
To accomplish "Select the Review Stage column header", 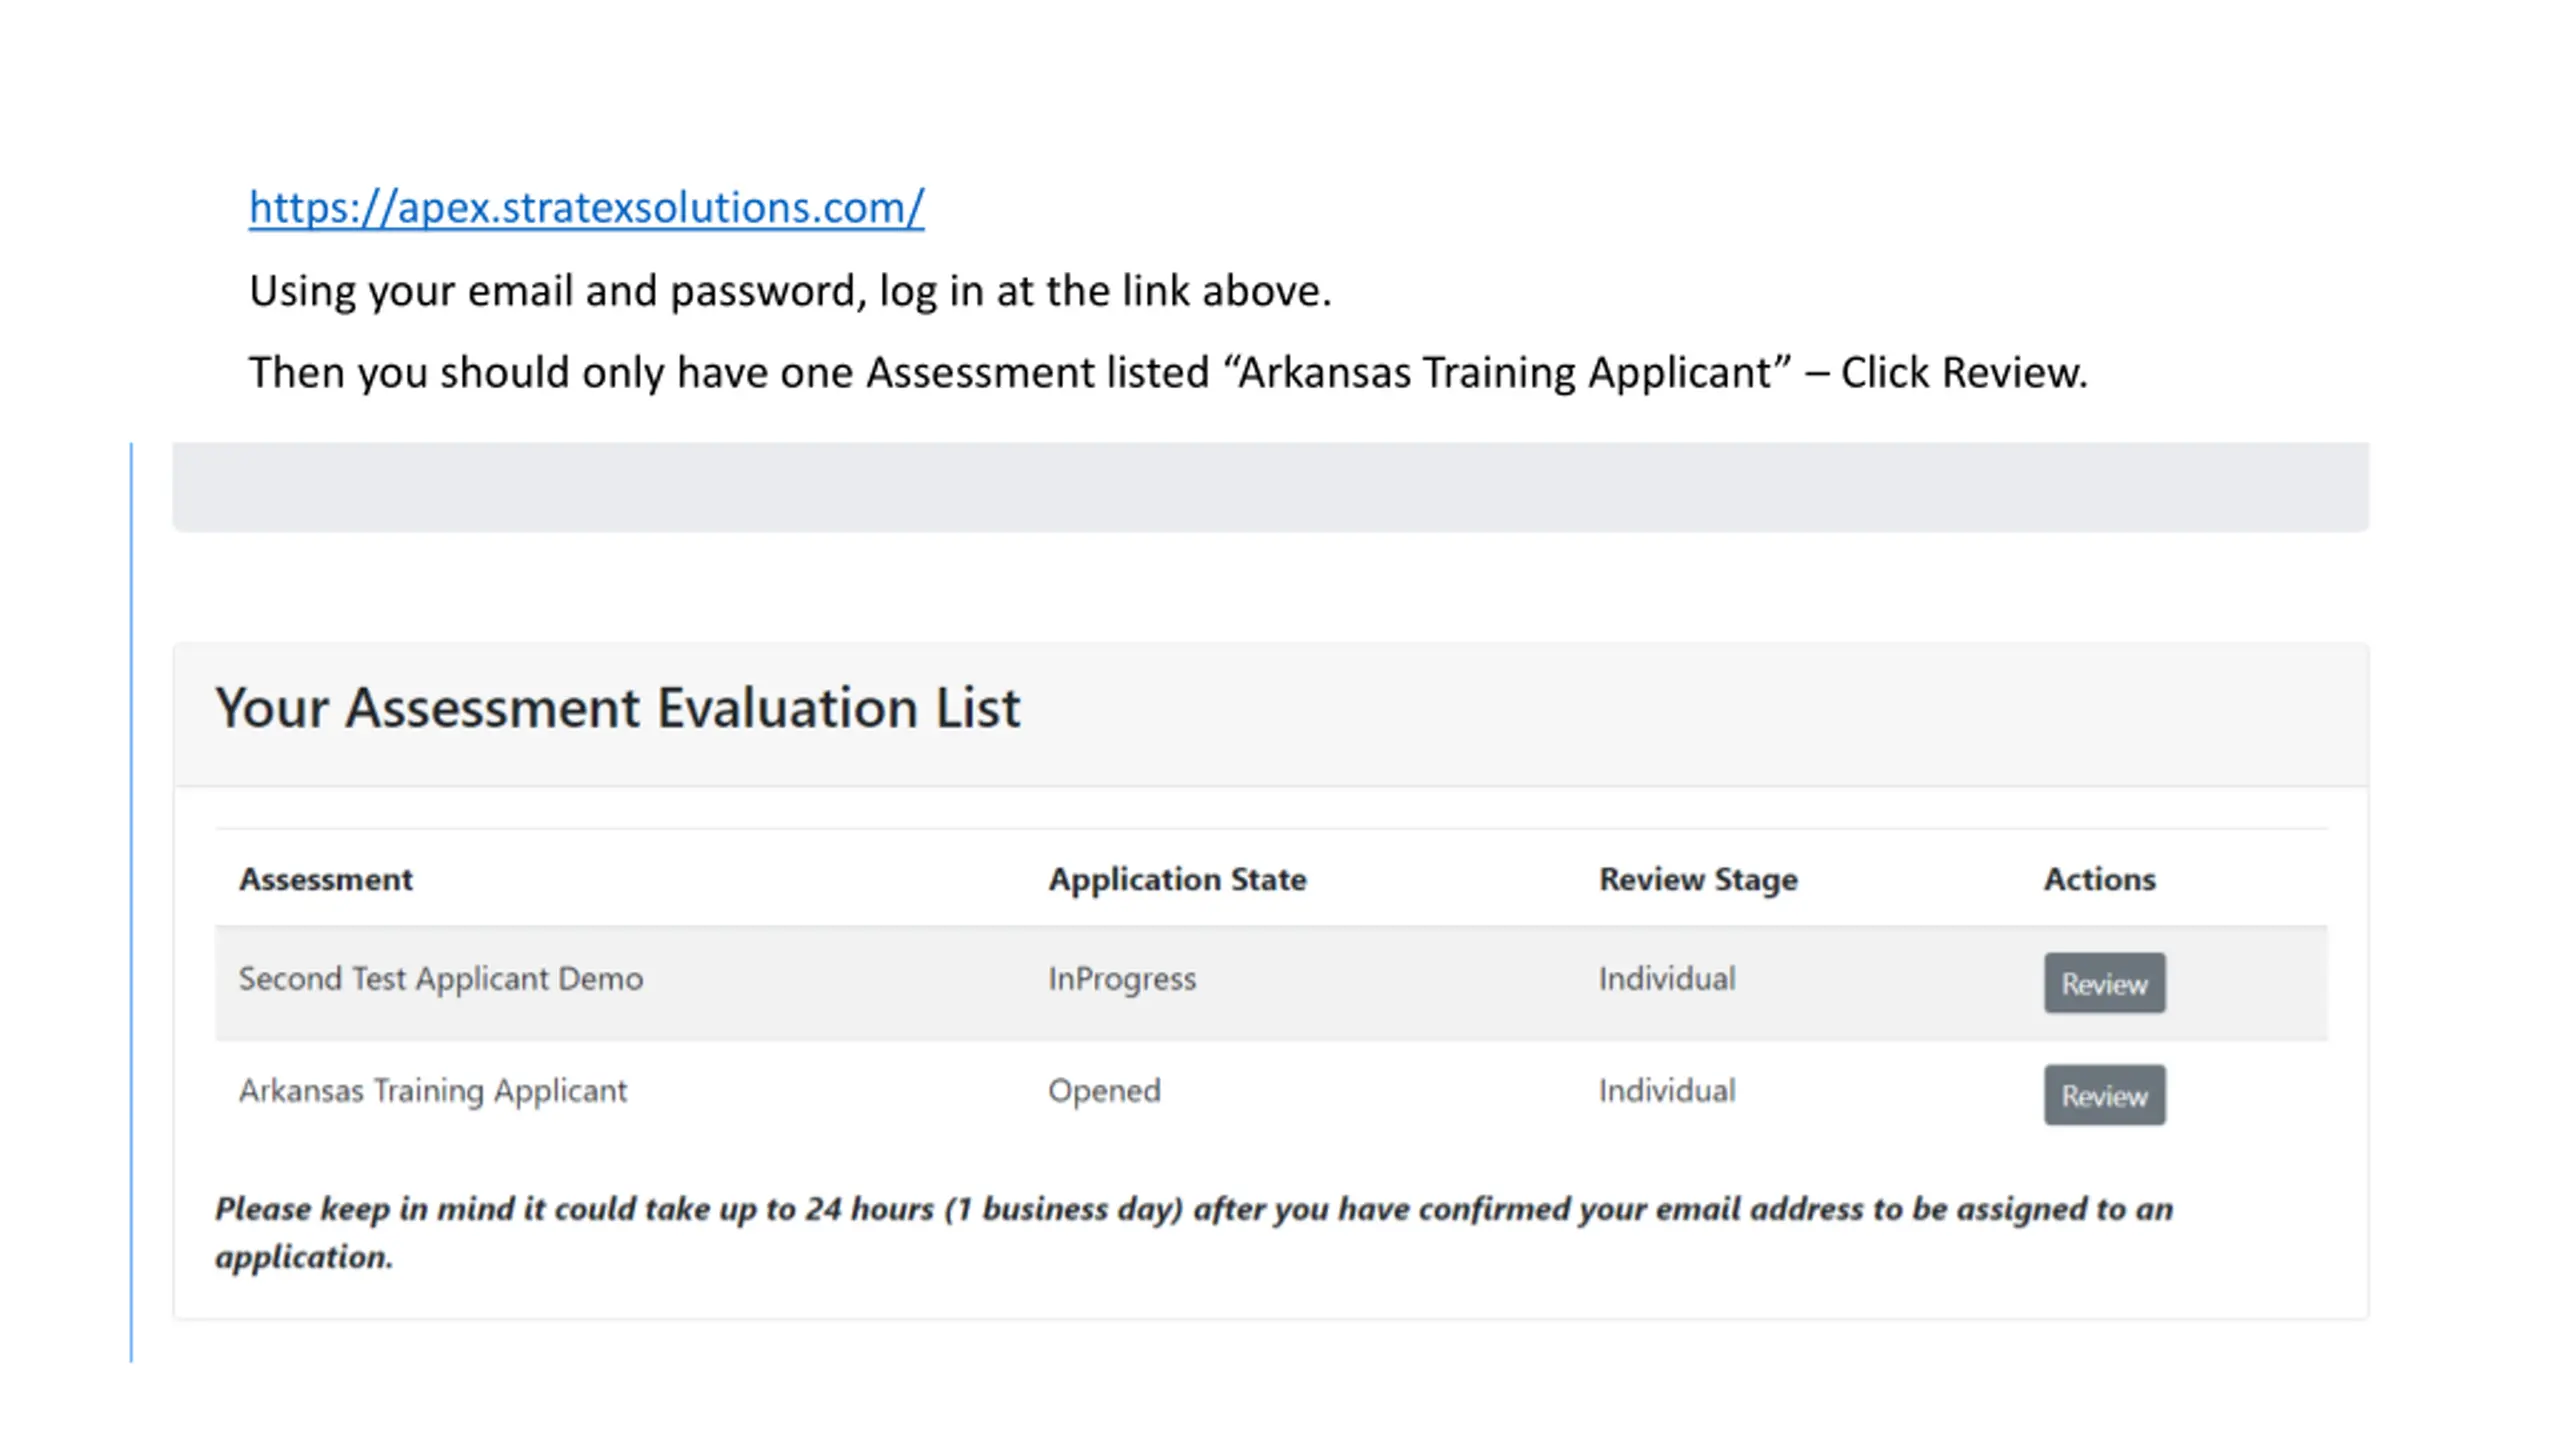I will tap(1697, 879).
